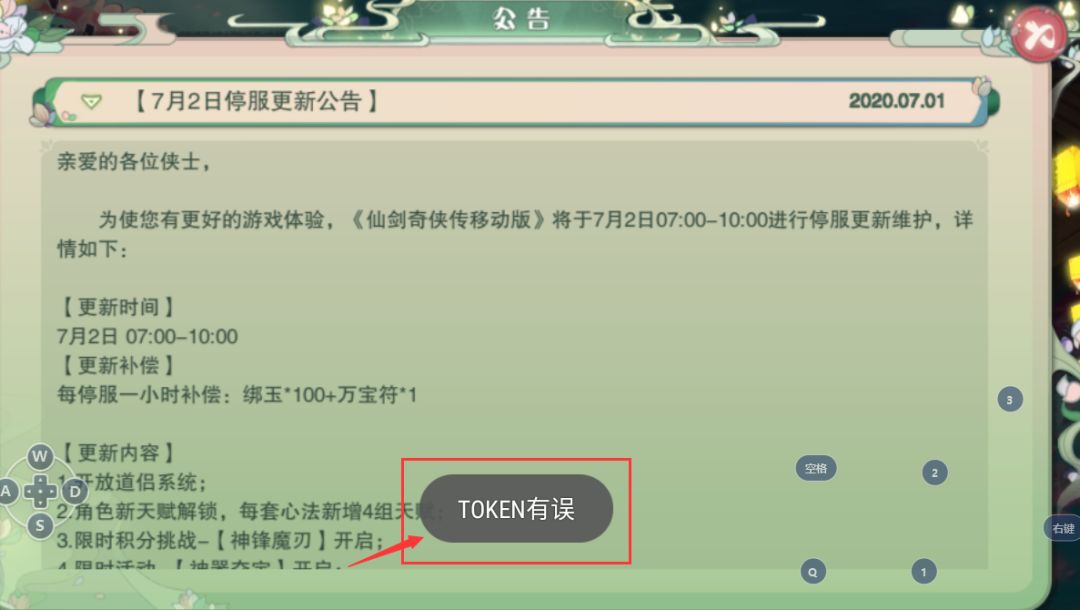
Task: Collapse the 7月2日停服更新公告 entry arrow
Action: click(x=91, y=103)
